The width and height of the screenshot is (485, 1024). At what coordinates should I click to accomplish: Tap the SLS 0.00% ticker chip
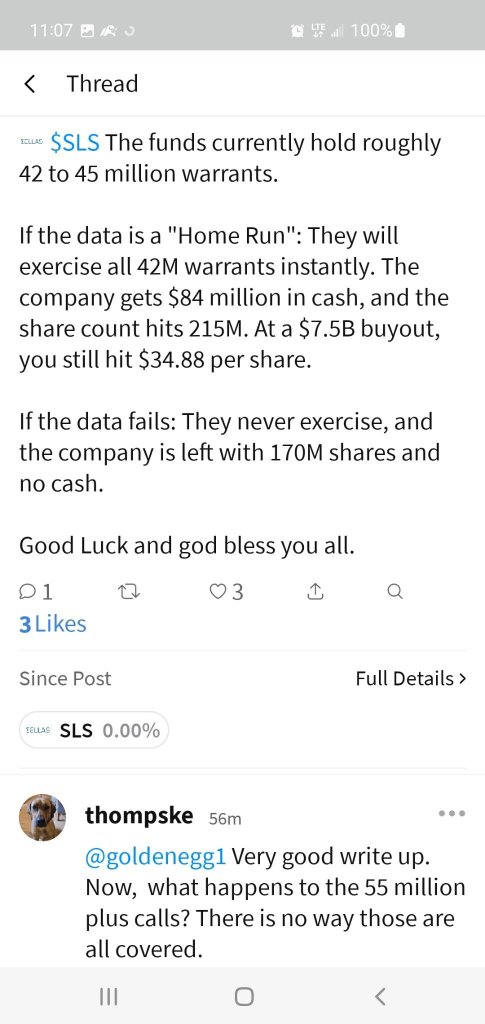click(x=94, y=730)
